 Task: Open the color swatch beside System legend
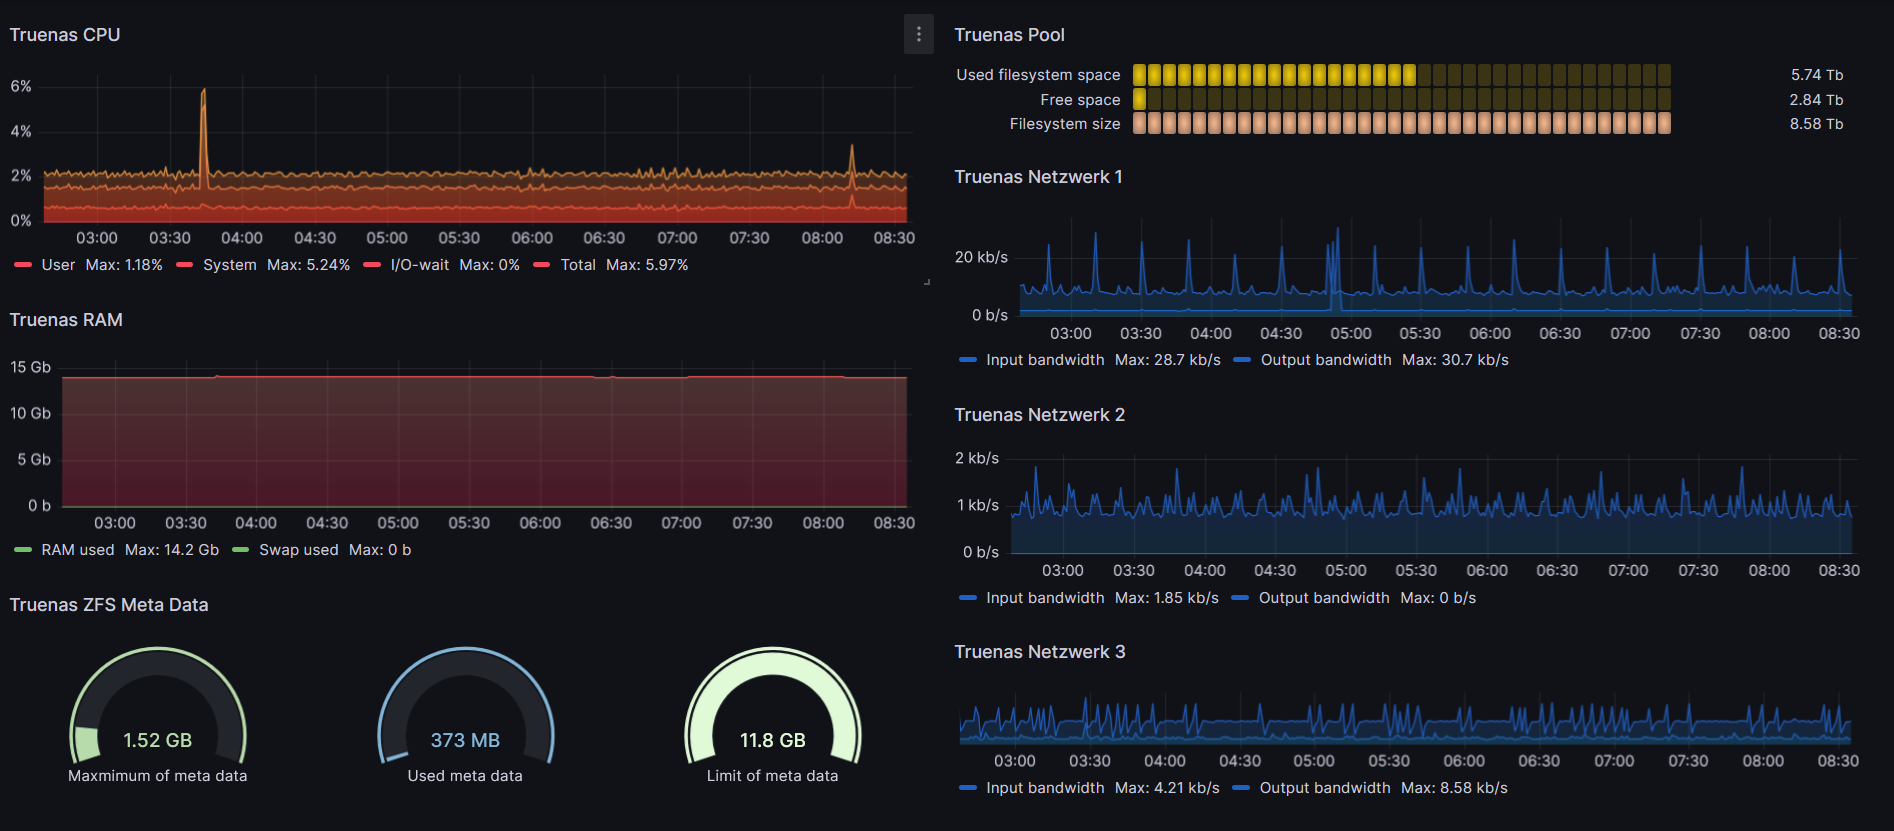(185, 265)
